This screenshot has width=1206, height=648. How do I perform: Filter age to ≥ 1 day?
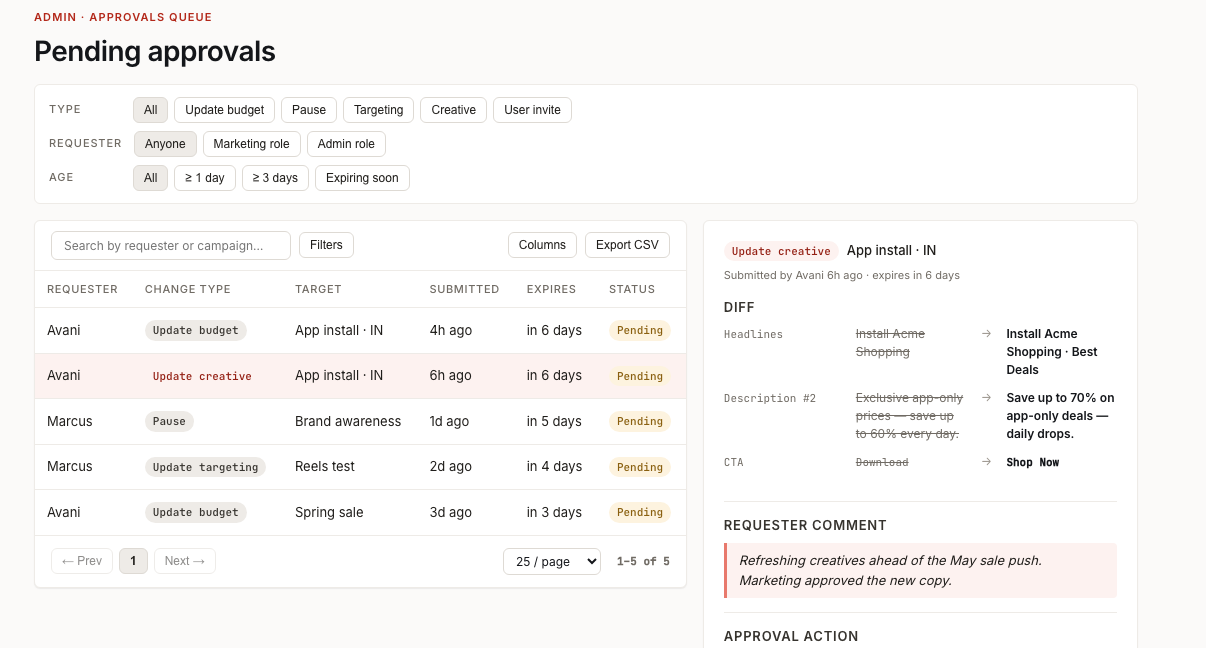click(205, 178)
